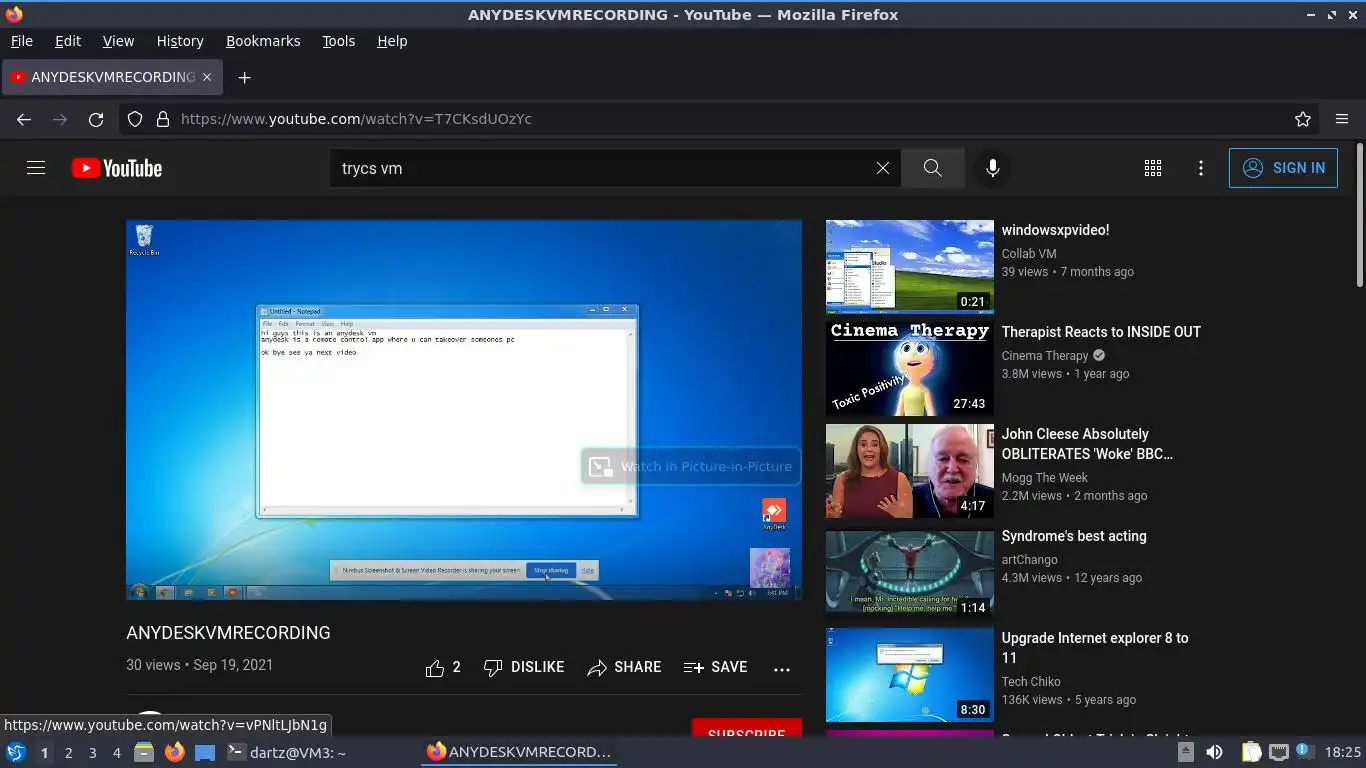Open the Help menu
Screen dimensions: 1366x768
[392, 41]
